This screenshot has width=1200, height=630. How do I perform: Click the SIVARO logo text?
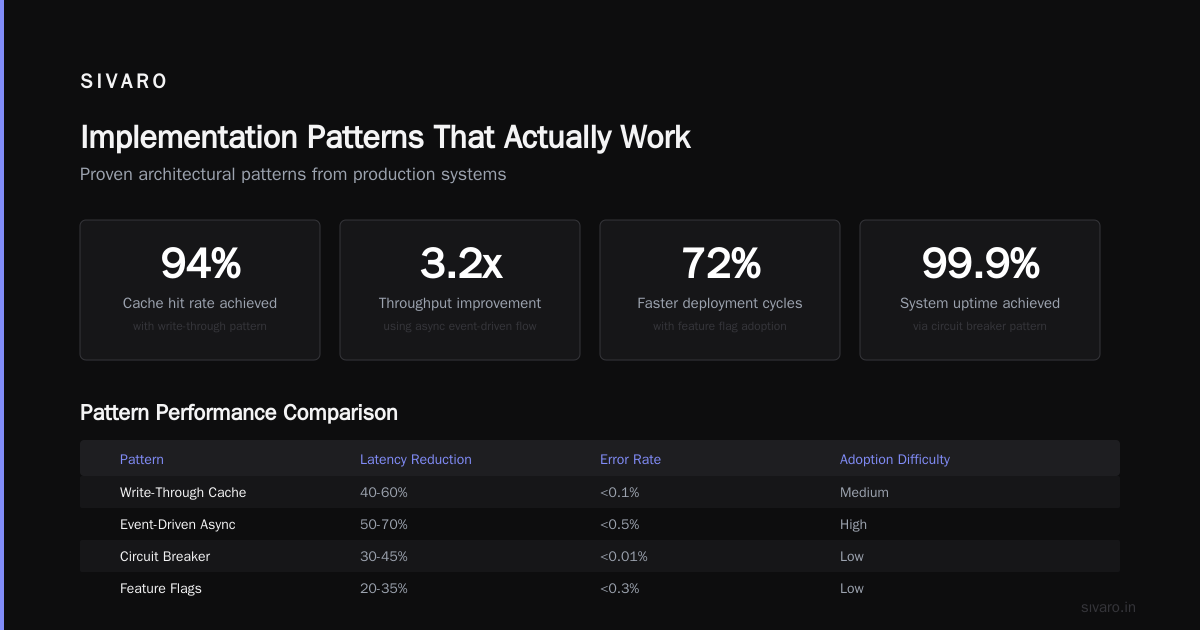click(x=124, y=82)
